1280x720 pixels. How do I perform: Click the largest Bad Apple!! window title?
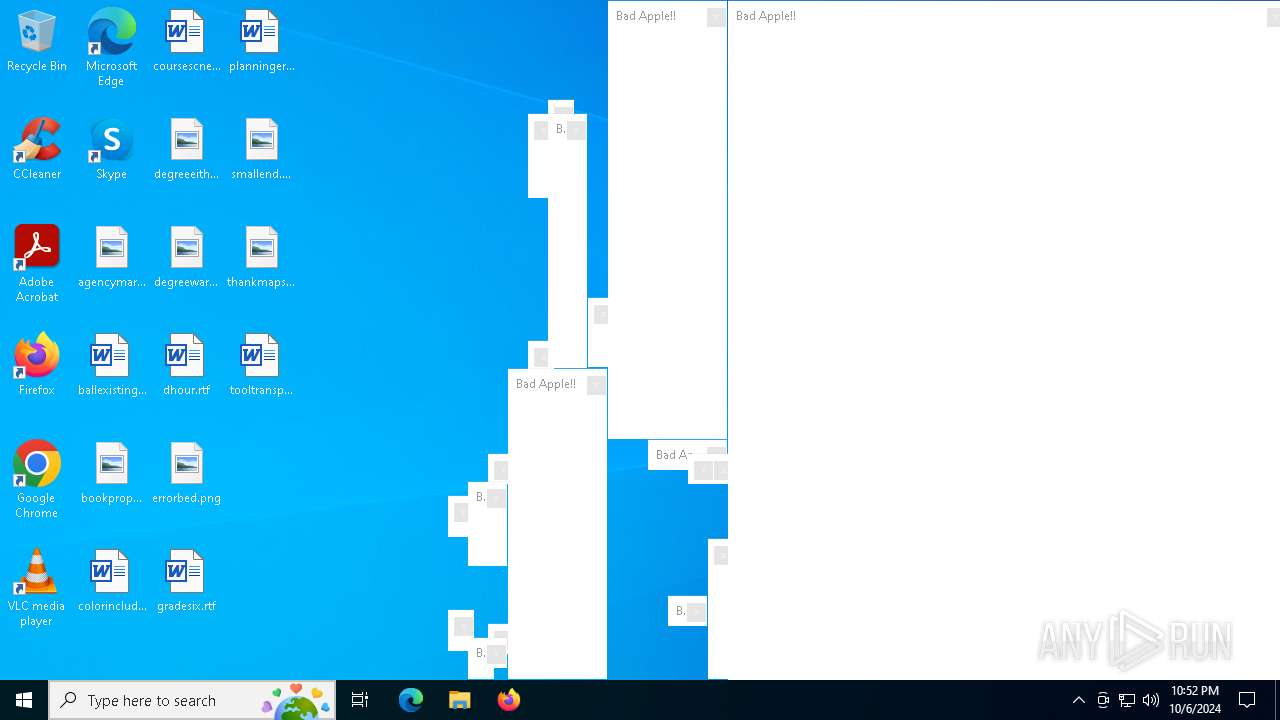click(766, 16)
